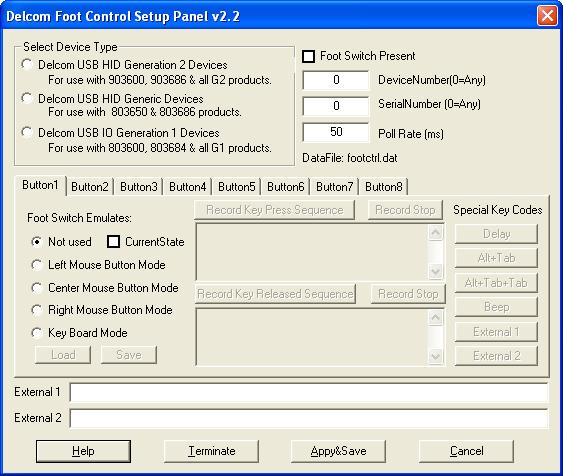Click the Poll Rate input field
Image resolution: width=563 pixels, height=476 pixels.
(x=336, y=132)
